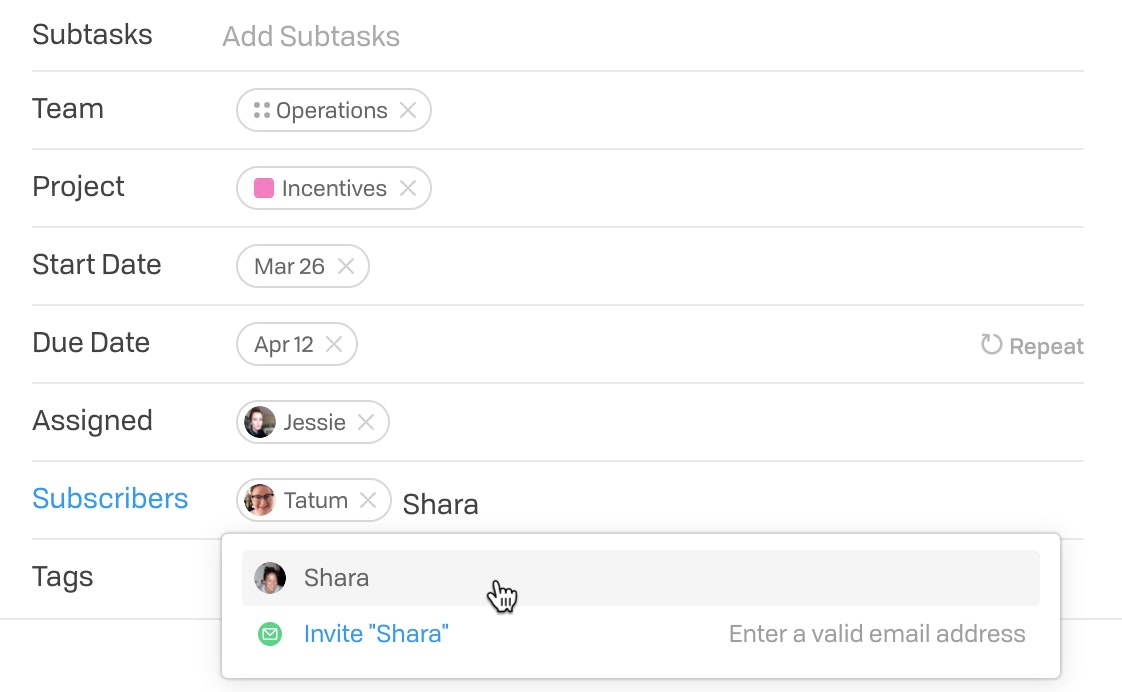The height and width of the screenshot is (692, 1122).
Task: Remove Jessie from Assigned
Action: coord(366,422)
